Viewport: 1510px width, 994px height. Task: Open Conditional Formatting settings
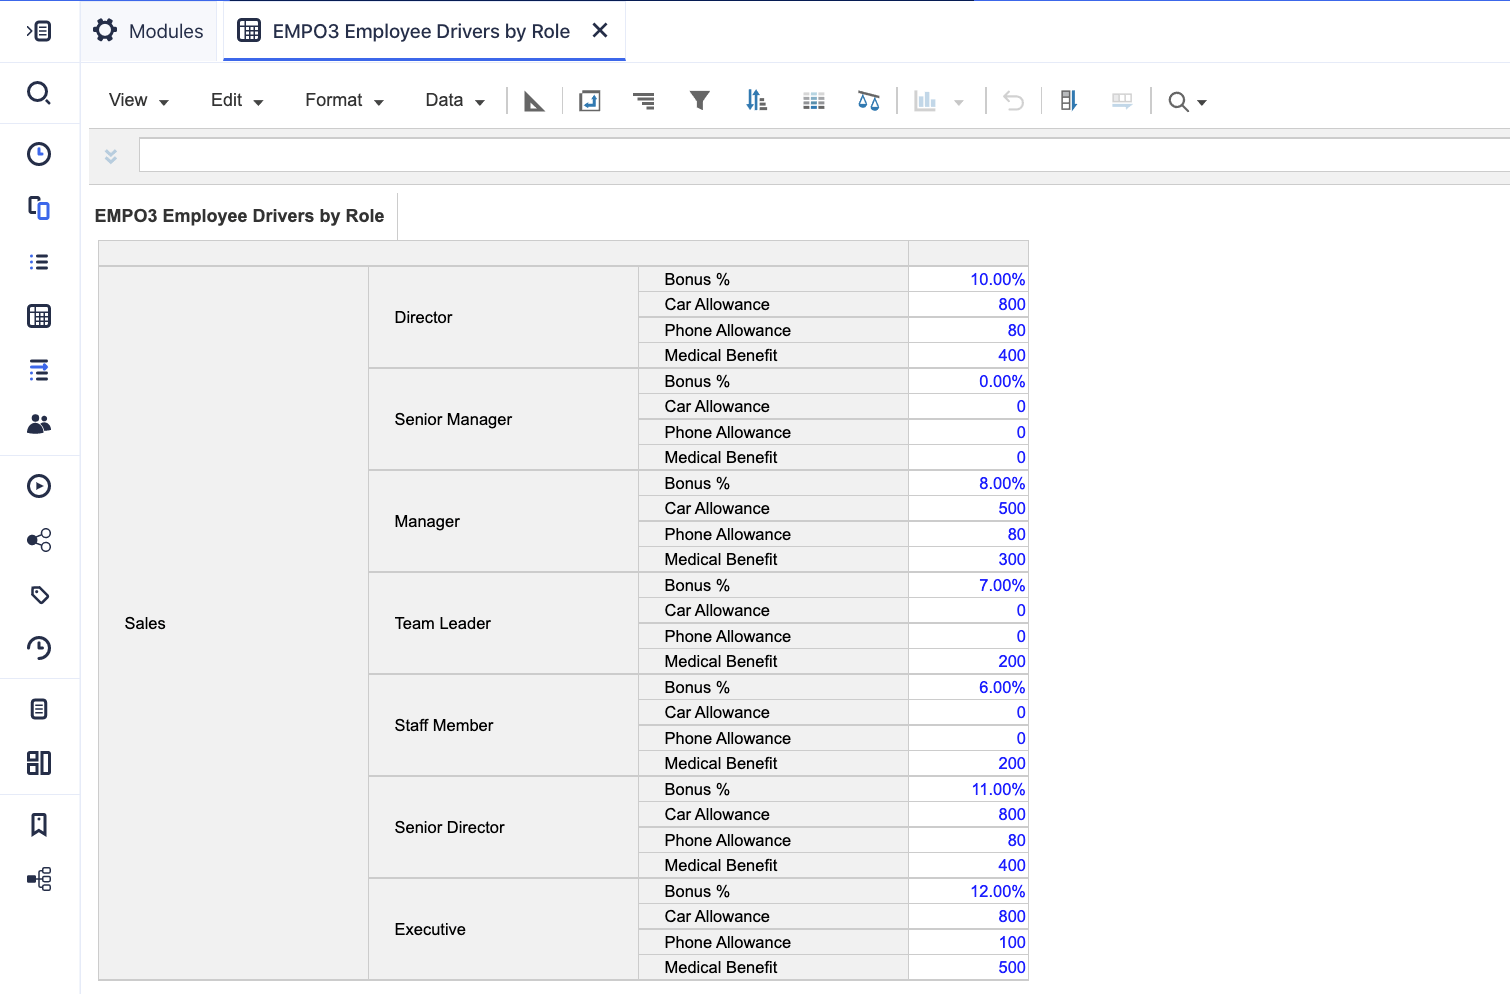point(814,100)
